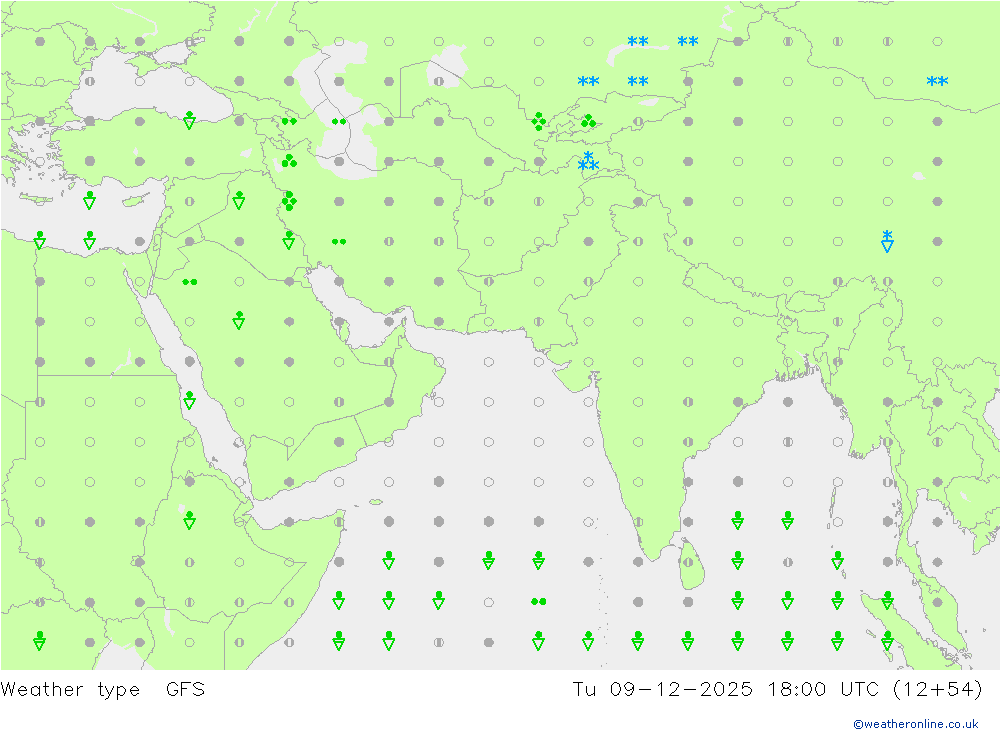The width and height of the screenshot is (1000, 733).
Task: Click the shower symbol over northern Turkey
Action: point(189,121)
